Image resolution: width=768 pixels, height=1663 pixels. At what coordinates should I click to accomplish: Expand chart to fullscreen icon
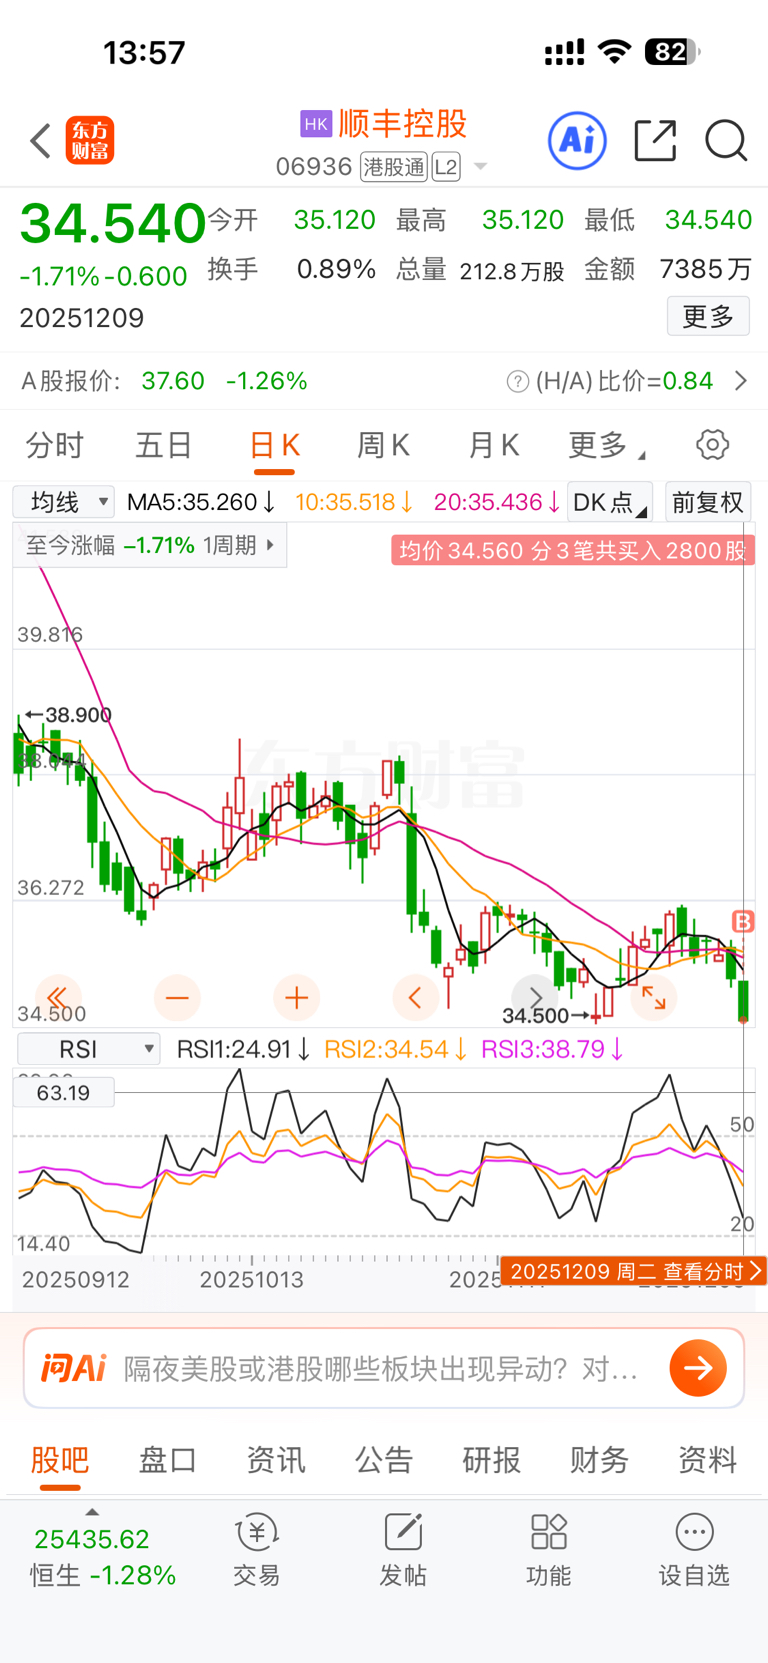654,997
